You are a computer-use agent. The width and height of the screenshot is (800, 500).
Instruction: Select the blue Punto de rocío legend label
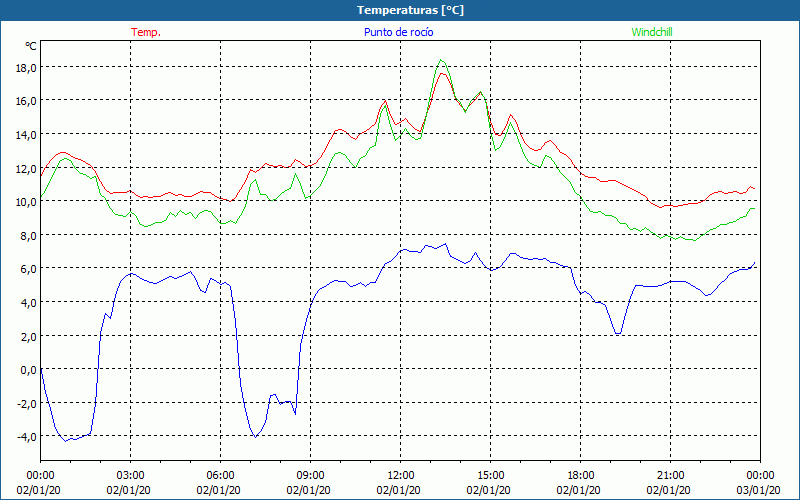[398, 32]
